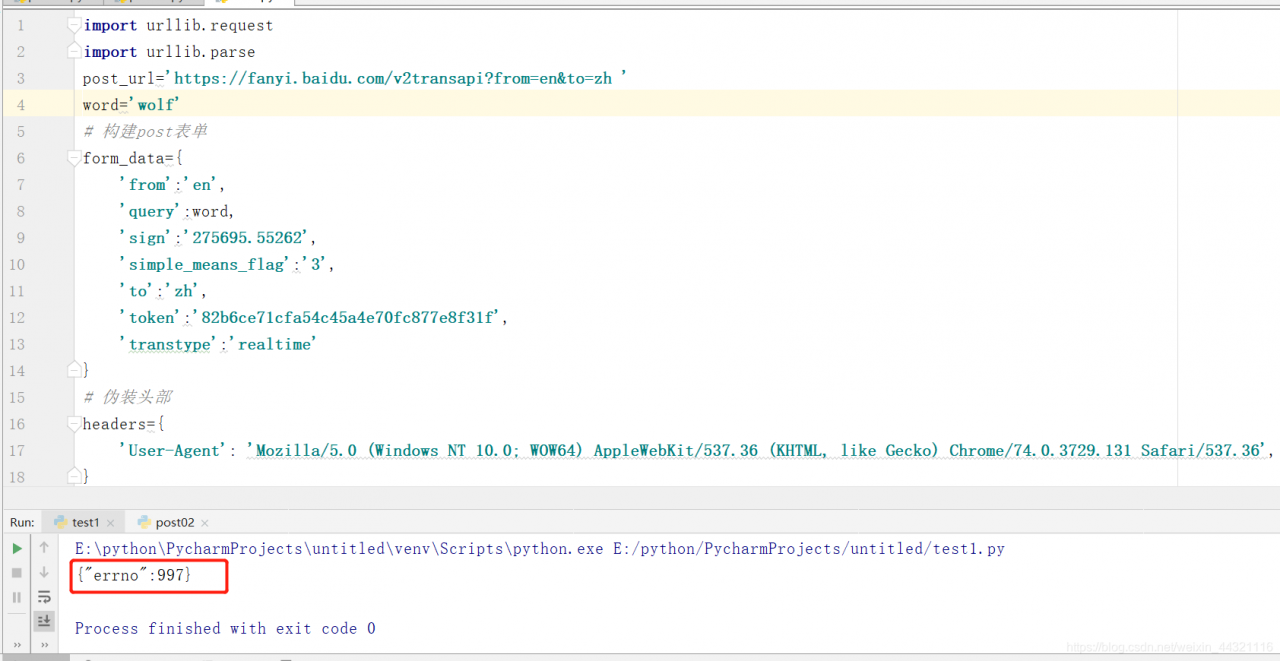
Task: Click the 'simple_means_flag':'3' entry
Action: coord(227,264)
